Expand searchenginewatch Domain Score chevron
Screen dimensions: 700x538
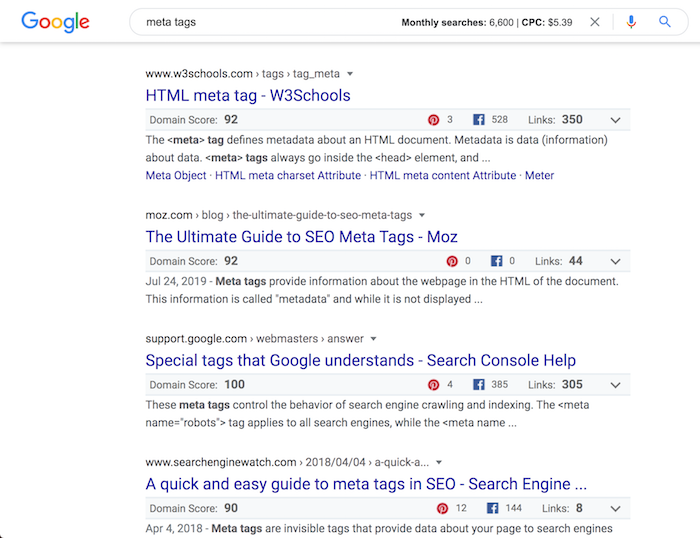(616, 509)
